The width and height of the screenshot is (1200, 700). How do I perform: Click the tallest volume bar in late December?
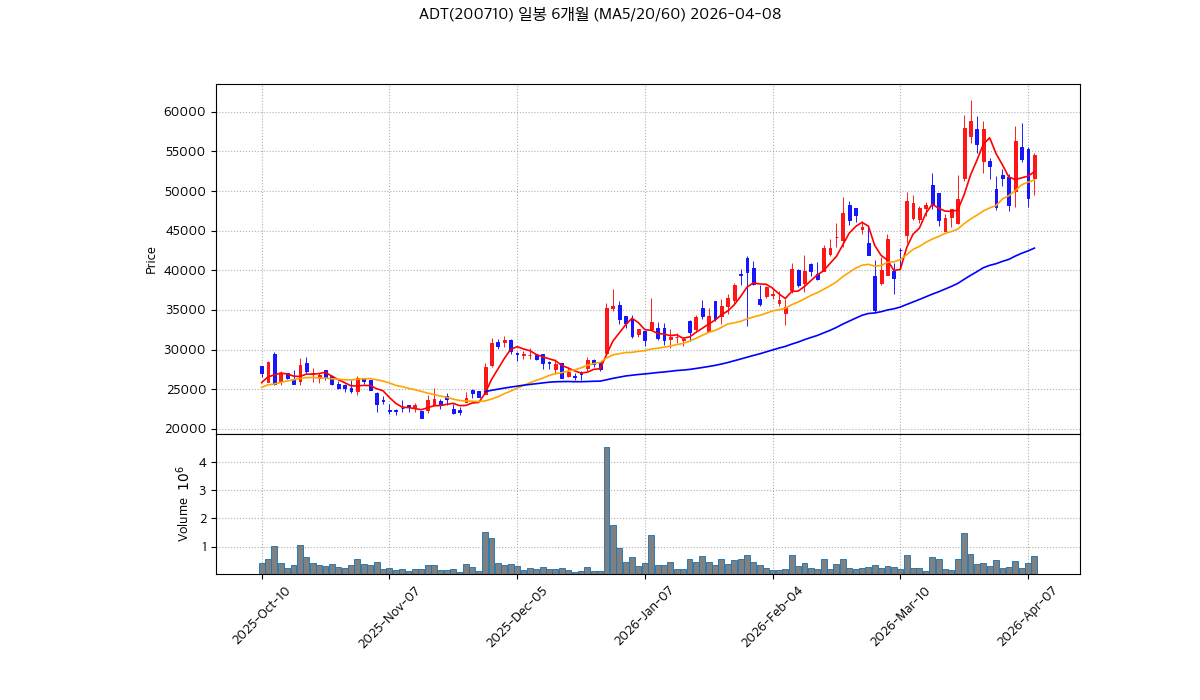(607, 510)
